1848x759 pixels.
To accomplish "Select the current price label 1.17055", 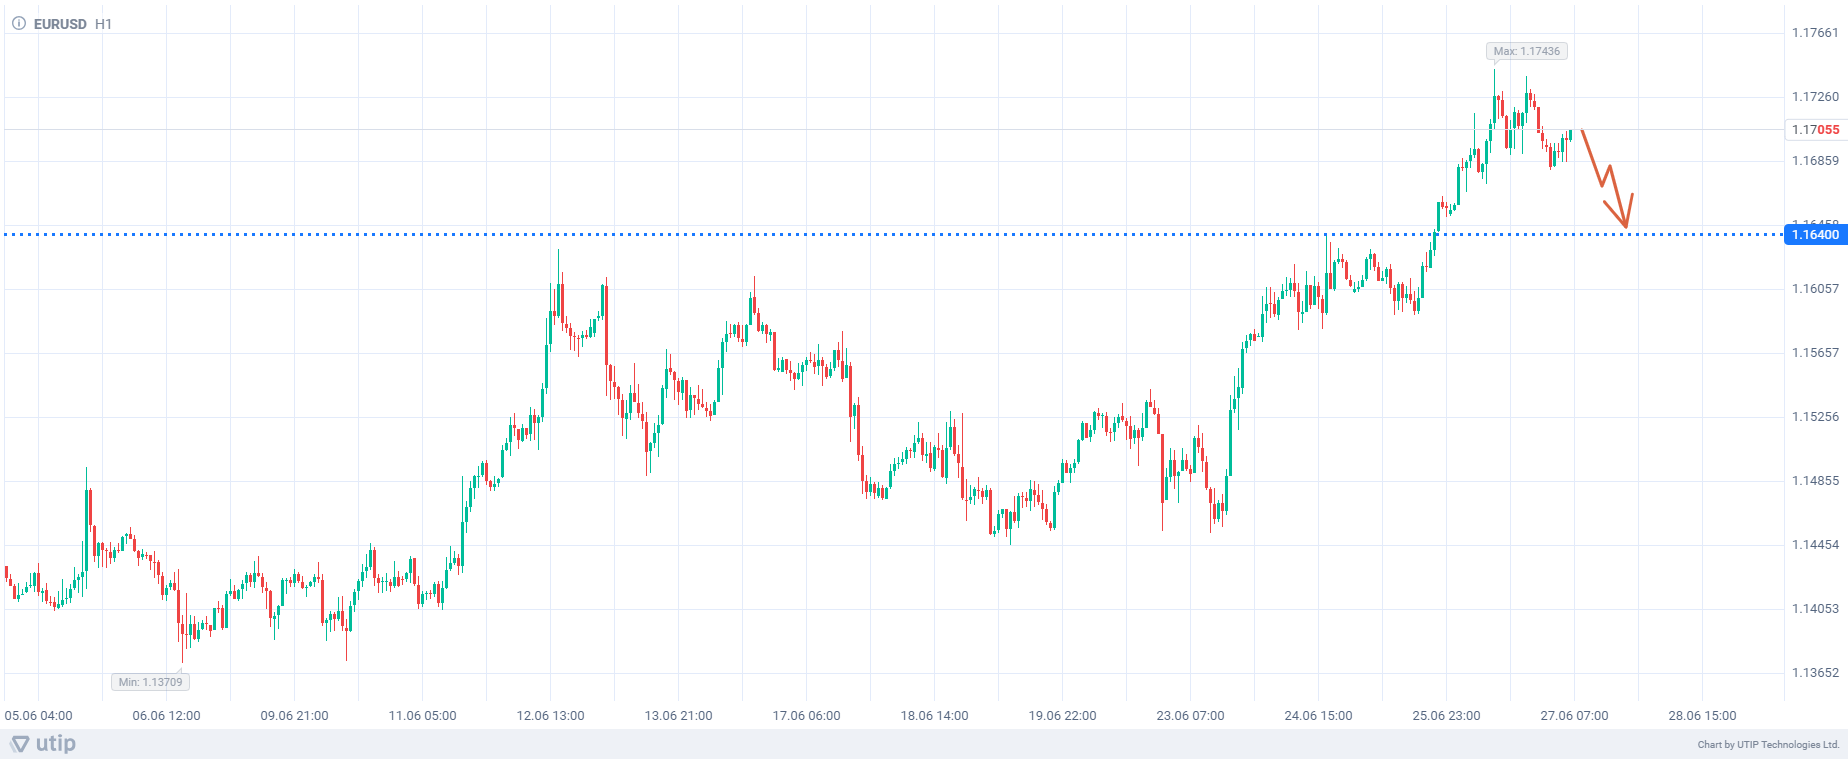I will coord(1814,130).
